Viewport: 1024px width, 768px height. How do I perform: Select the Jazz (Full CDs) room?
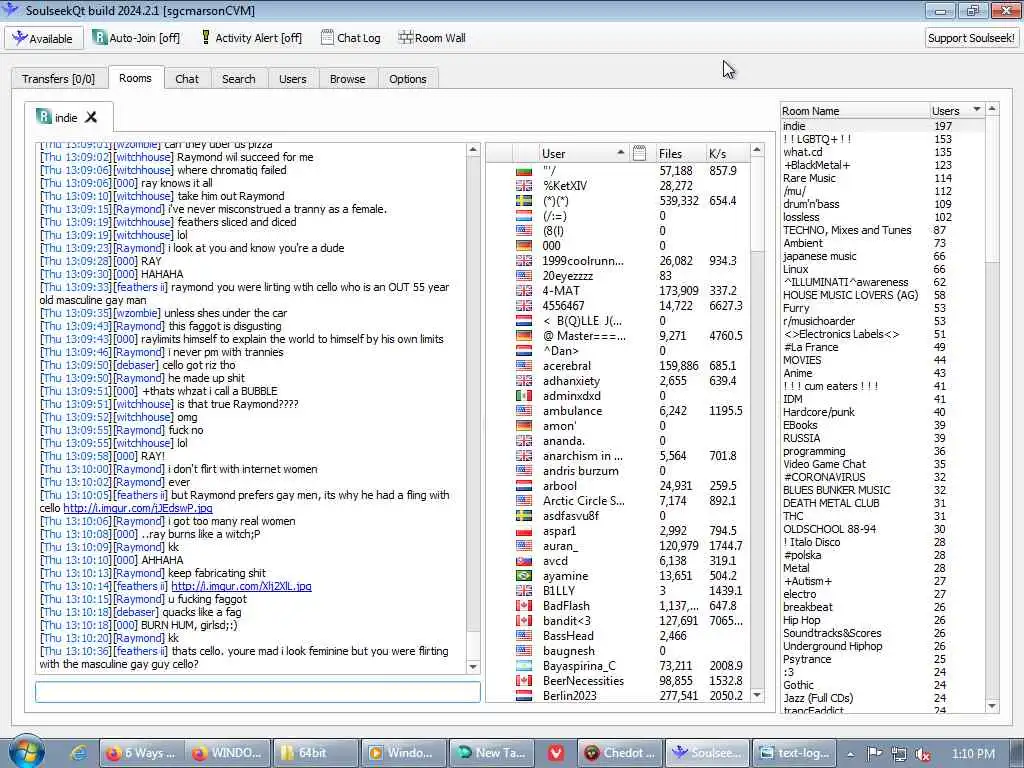[x=818, y=698]
